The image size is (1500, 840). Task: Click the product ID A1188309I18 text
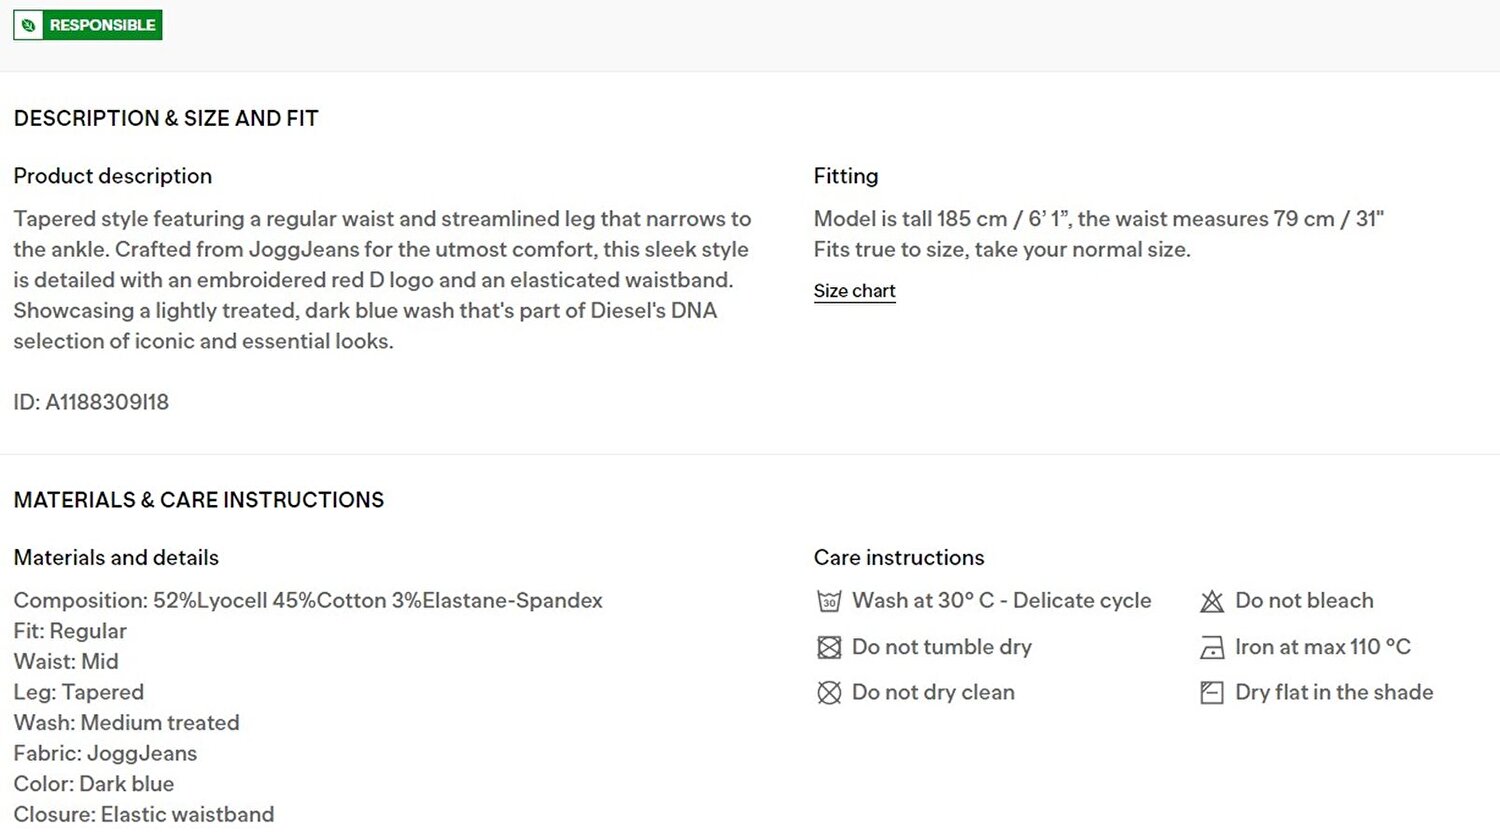91,402
